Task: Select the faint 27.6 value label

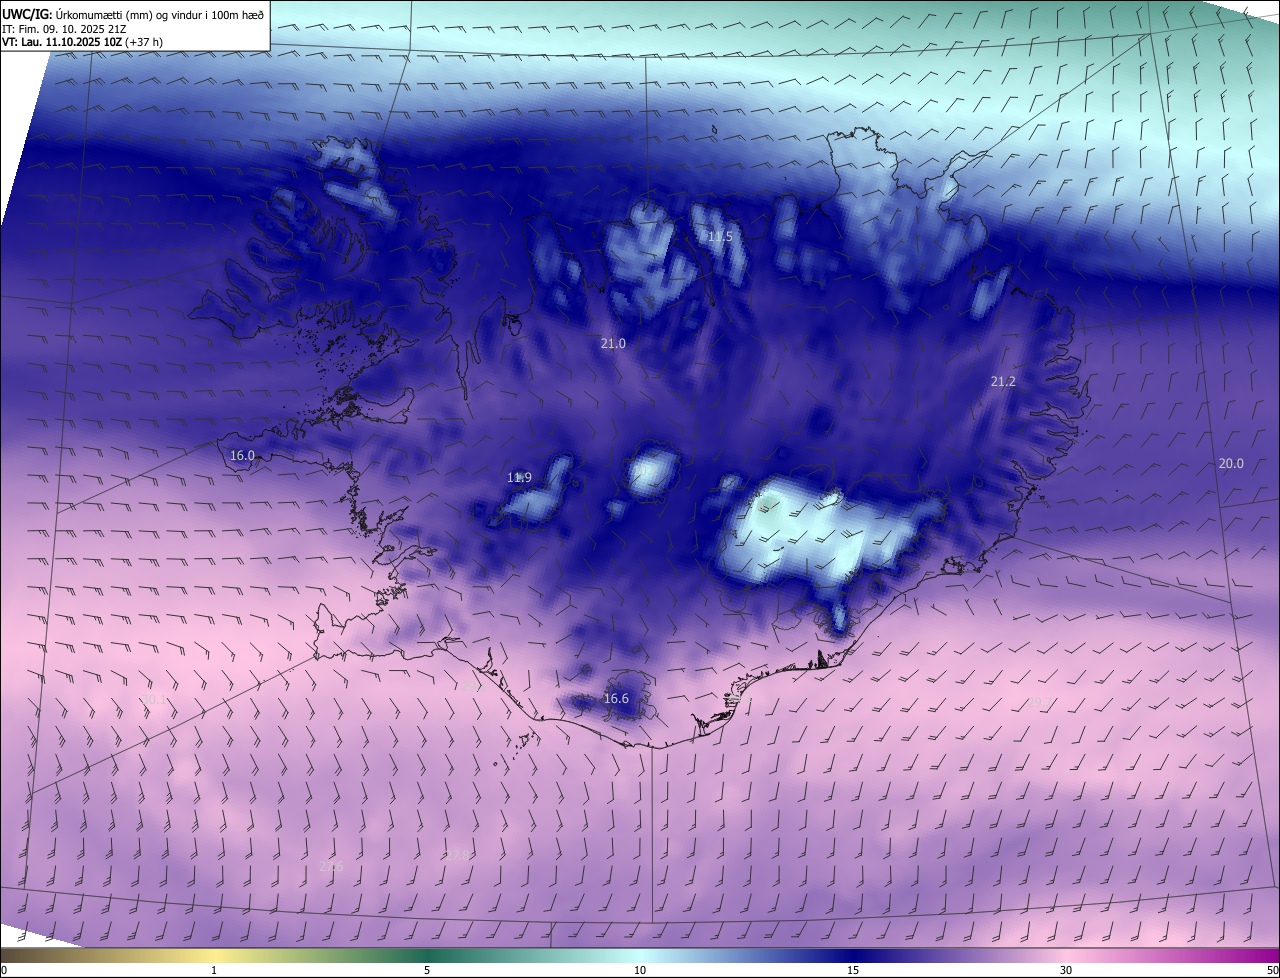Action: pos(331,866)
